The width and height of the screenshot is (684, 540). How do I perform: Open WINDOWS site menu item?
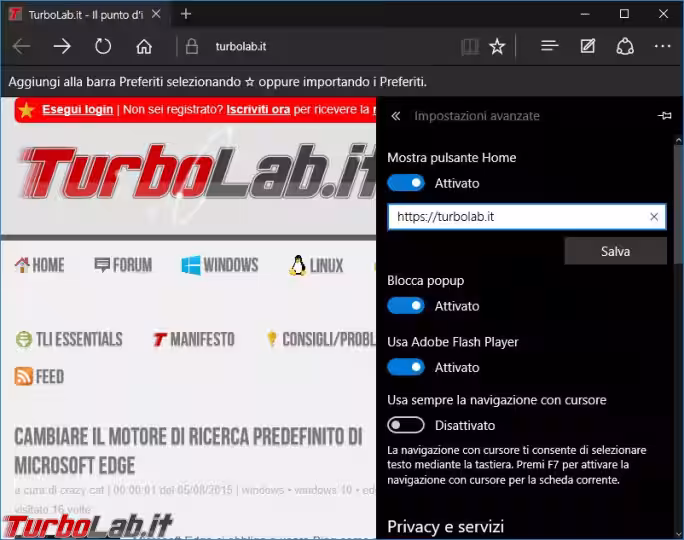pos(220,265)
